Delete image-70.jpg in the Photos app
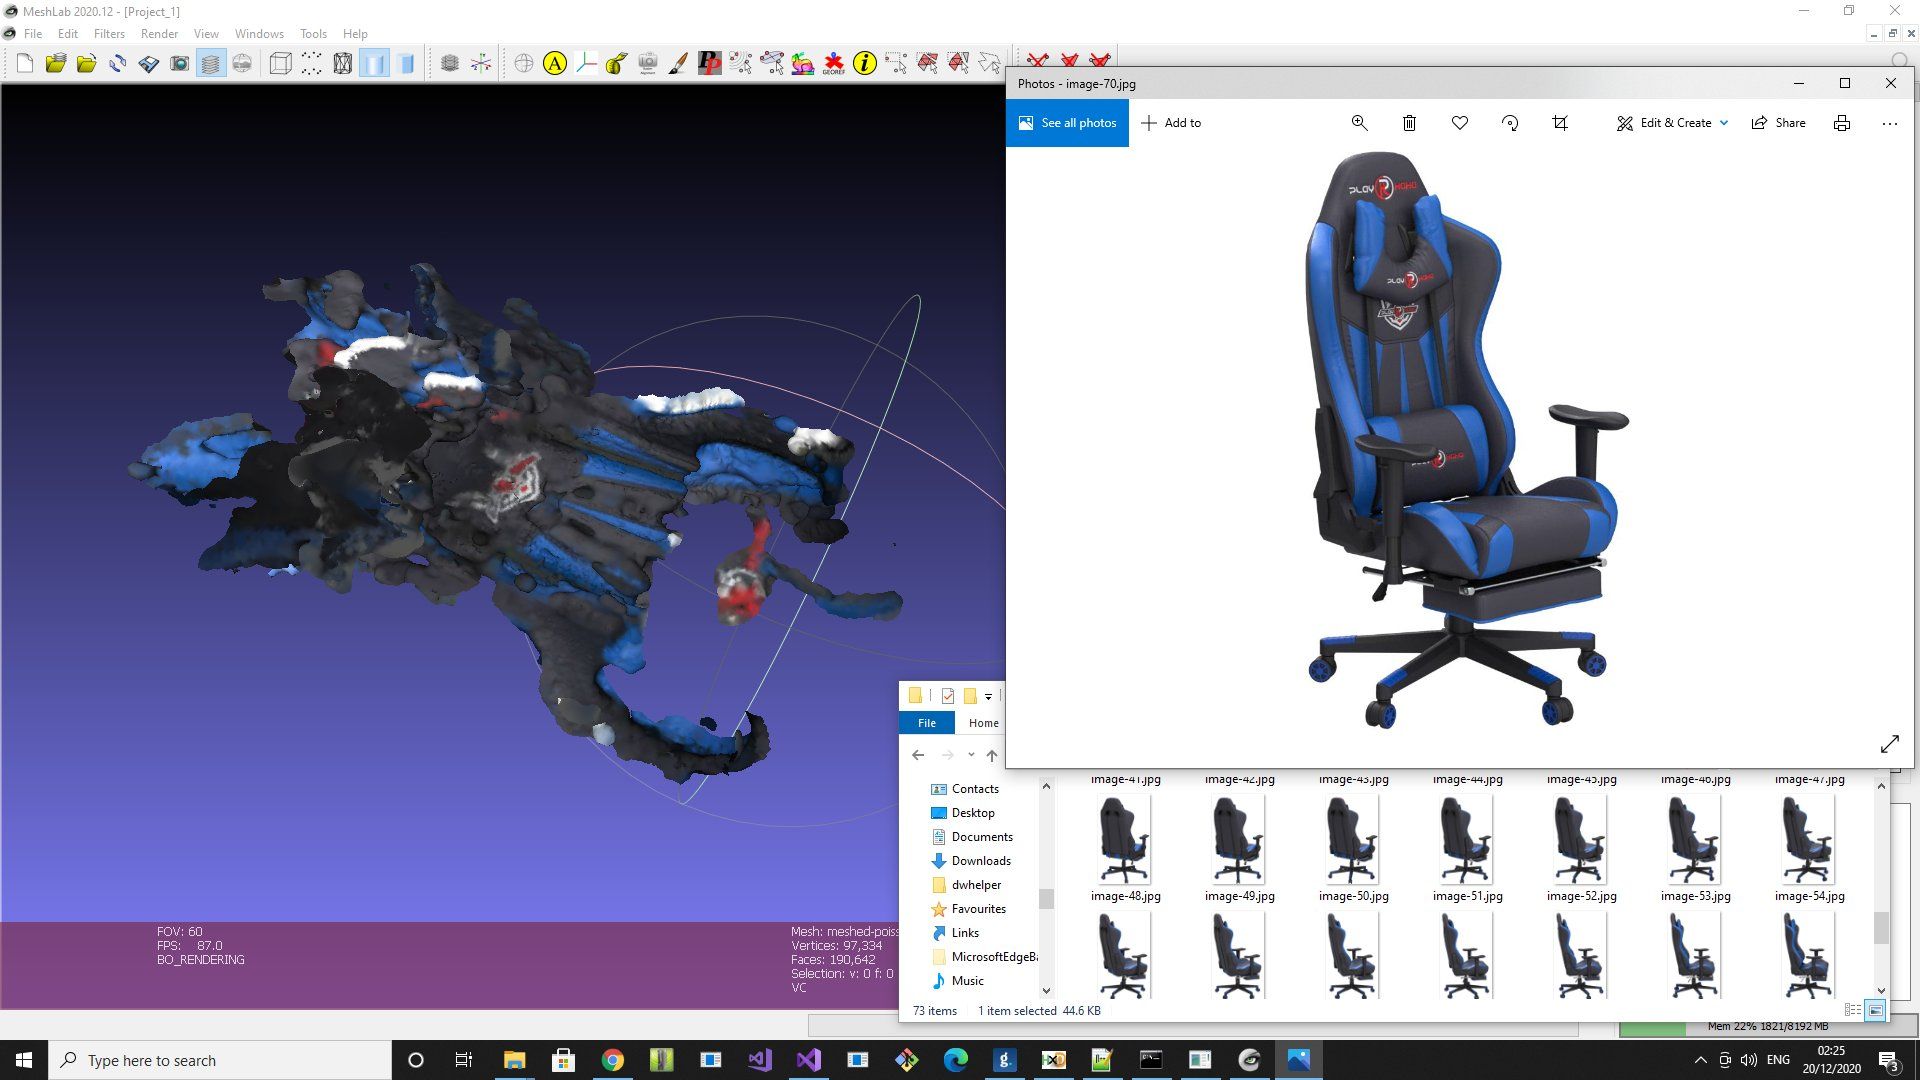 tap(1410, 123)
